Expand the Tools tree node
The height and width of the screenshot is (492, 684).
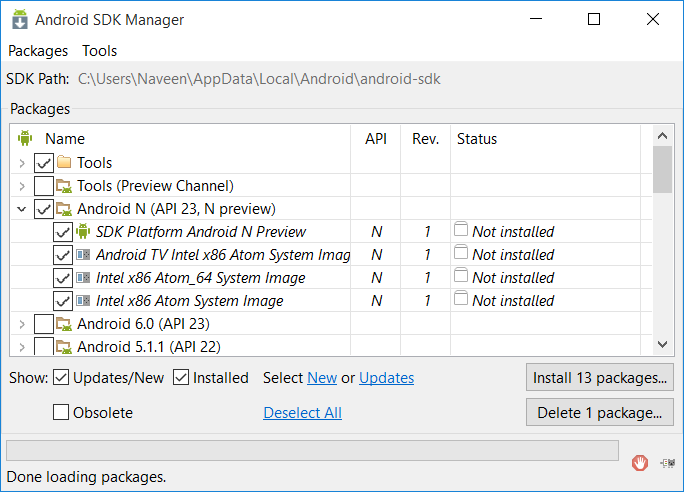pyautogui.click(x=22, y=162)
